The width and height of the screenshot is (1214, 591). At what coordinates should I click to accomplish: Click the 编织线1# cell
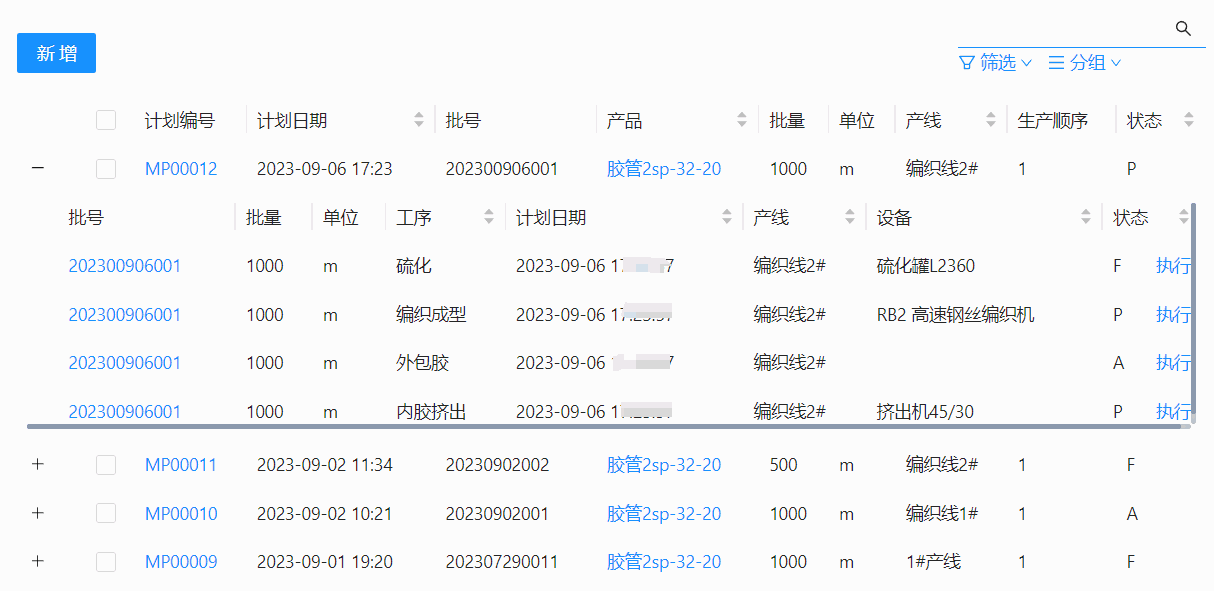point(942,514)
